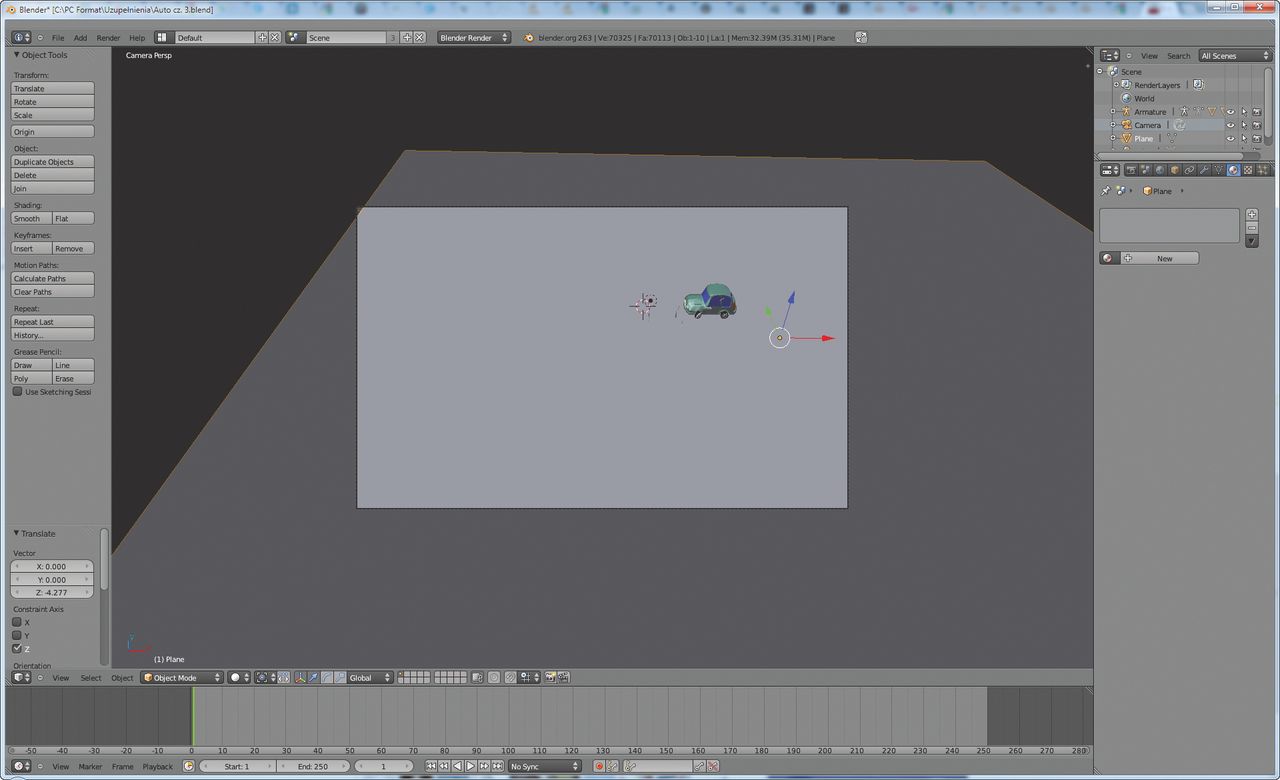The height and width of the screenshot is (780, 1280).
Task: Open the Texture properties checker icon
Action: 1248,170
